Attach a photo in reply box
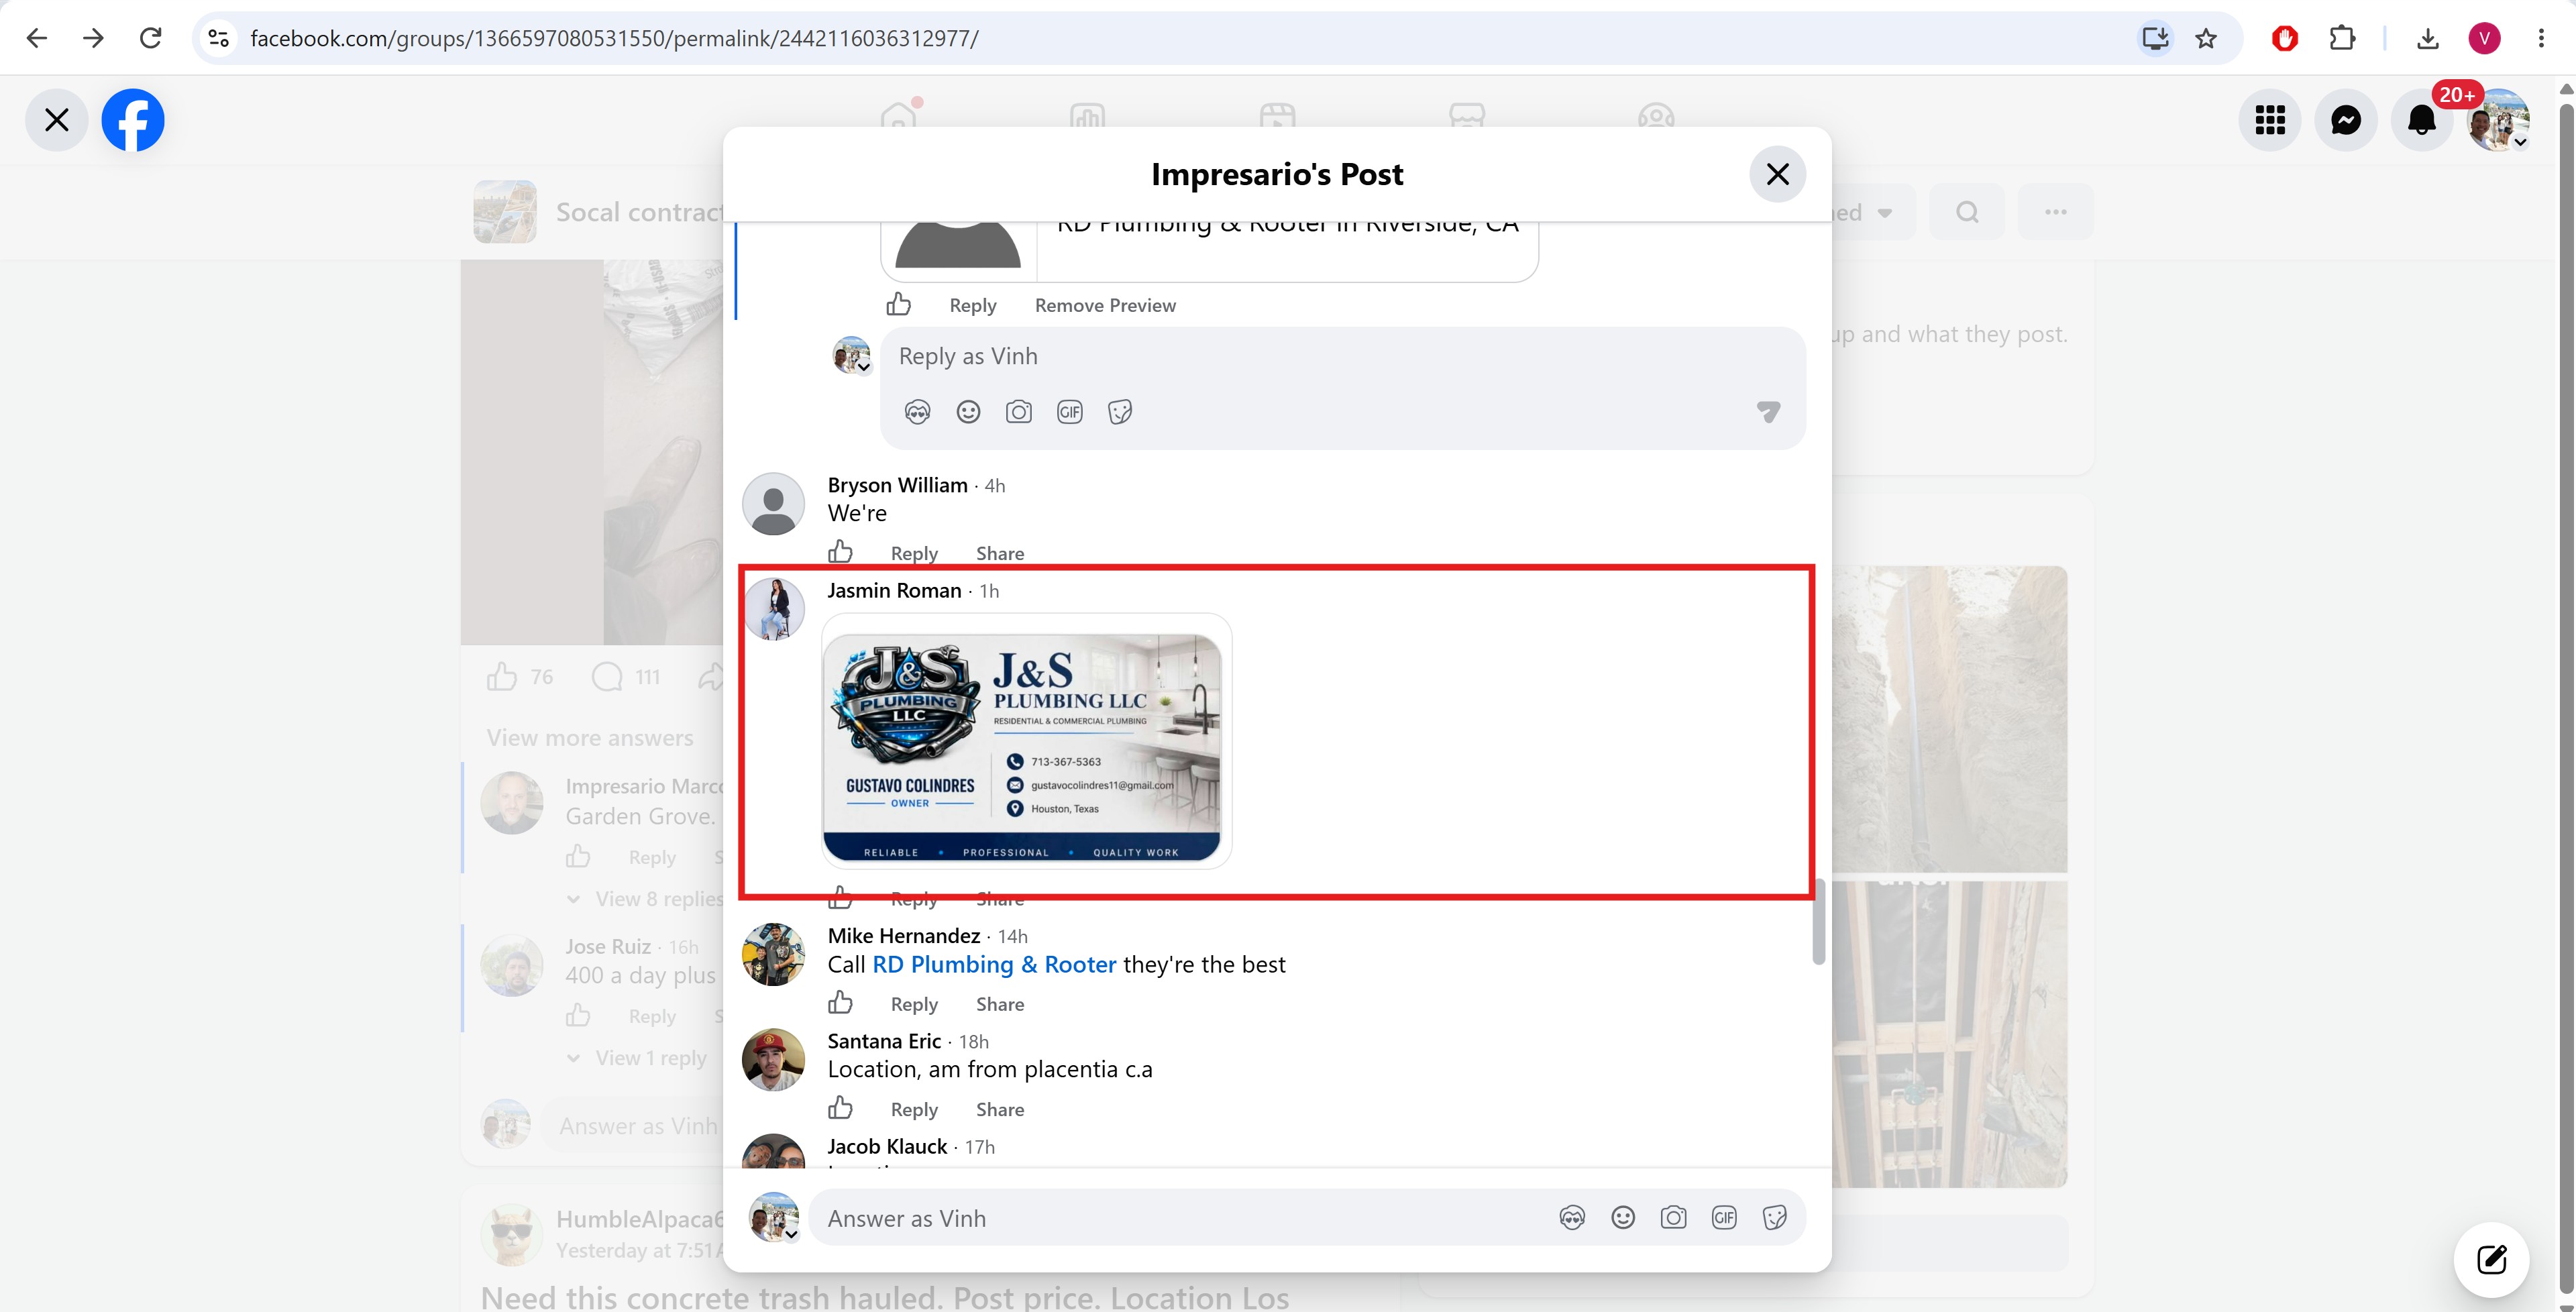The height and width of the screenshot is (1312, 2576). [x=1019, y=412]
